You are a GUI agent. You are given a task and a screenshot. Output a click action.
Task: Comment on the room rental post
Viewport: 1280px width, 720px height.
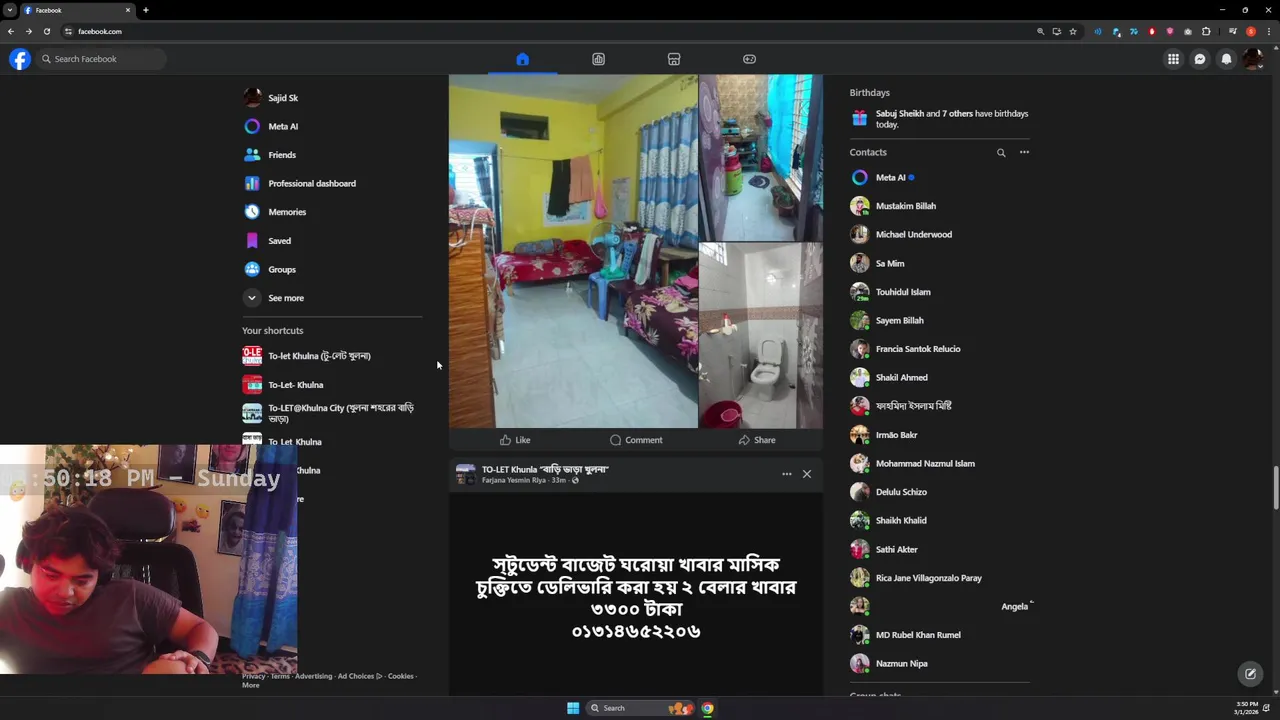(636, 440)
